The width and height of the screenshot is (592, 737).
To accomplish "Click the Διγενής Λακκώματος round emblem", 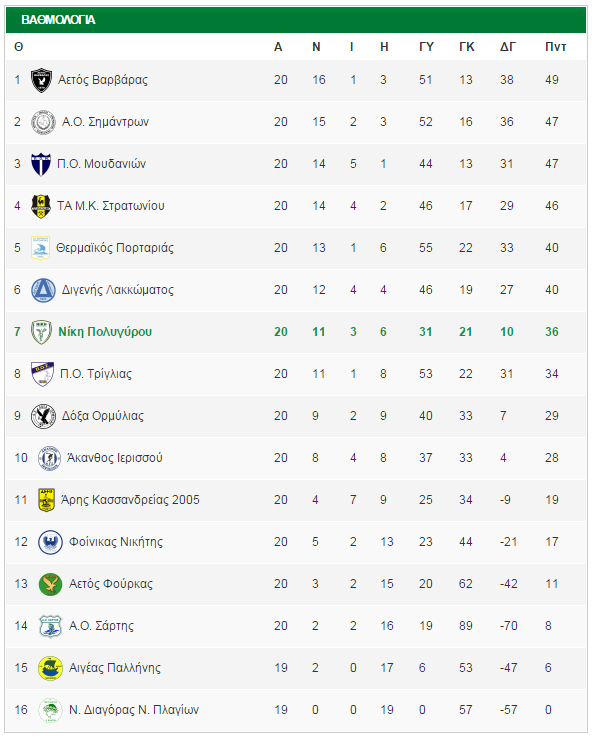I will coord(43,290).
